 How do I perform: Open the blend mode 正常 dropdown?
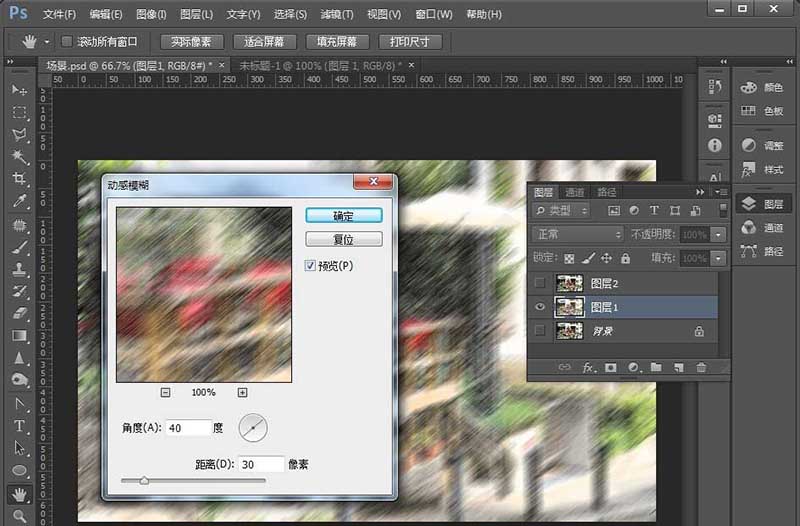[x=578, y=235]
